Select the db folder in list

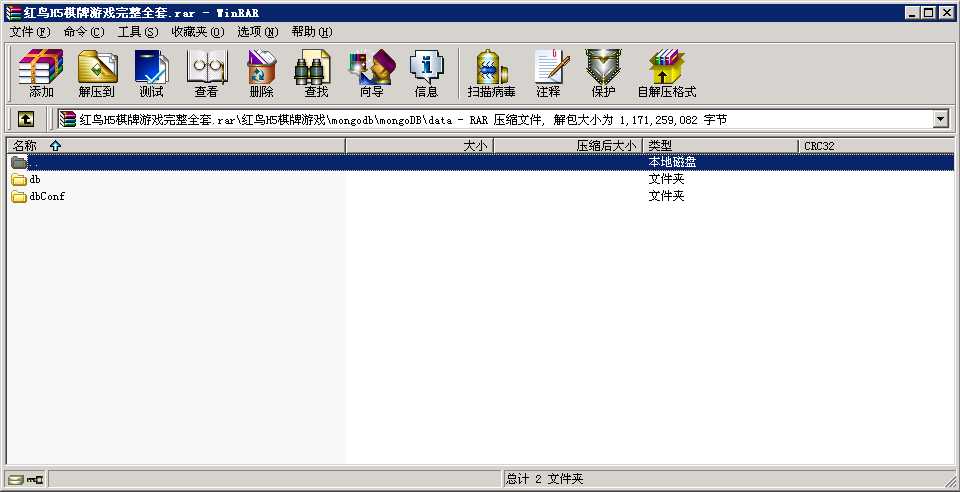(x=34, y=179)
